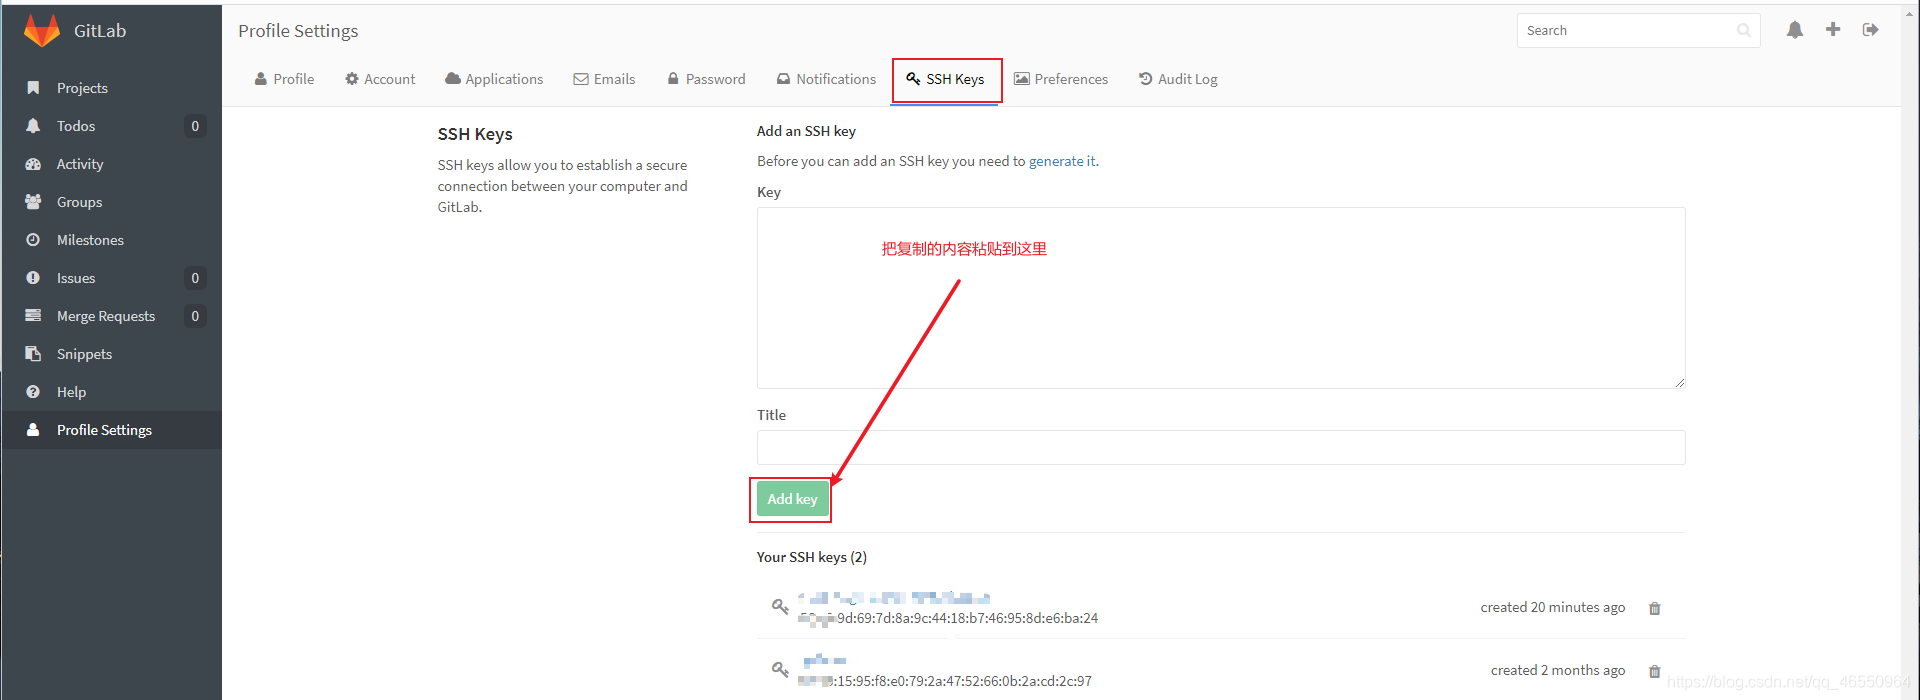Click 'created 2 months ago' text
This screenshot has width=1920, height=700.
[1558, 670]
